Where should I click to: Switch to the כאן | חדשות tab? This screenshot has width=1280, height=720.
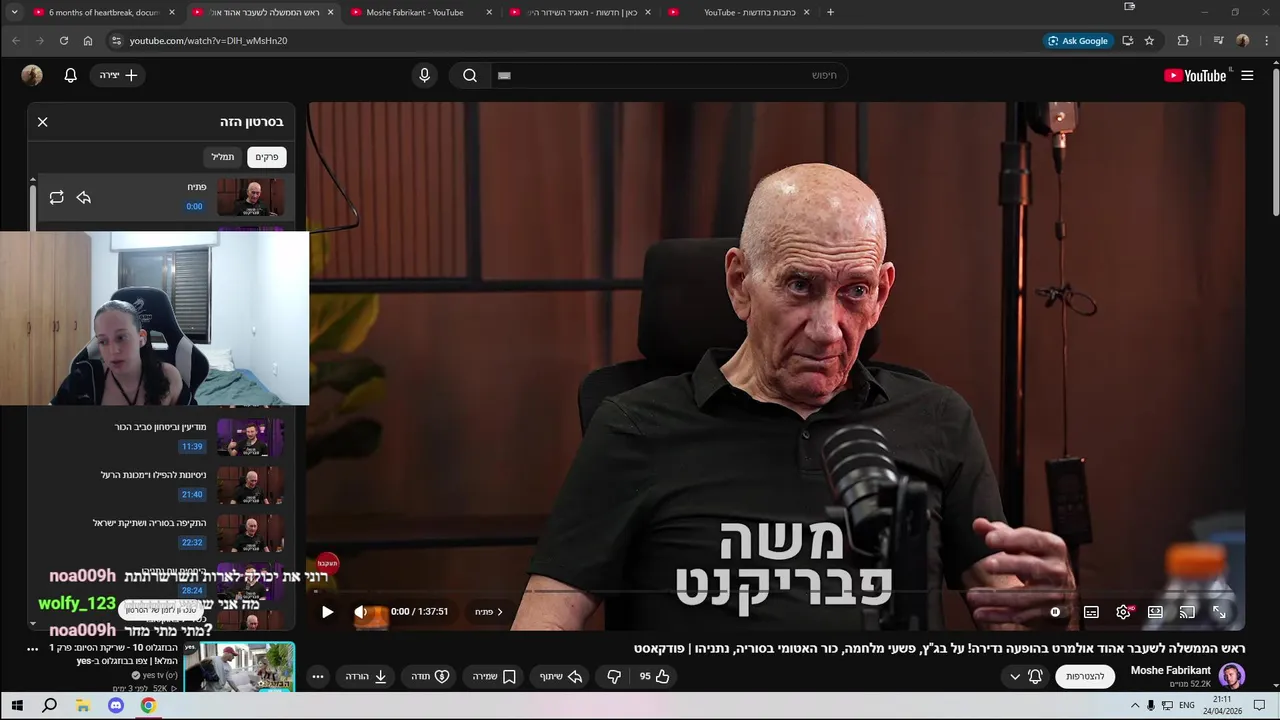580,12
